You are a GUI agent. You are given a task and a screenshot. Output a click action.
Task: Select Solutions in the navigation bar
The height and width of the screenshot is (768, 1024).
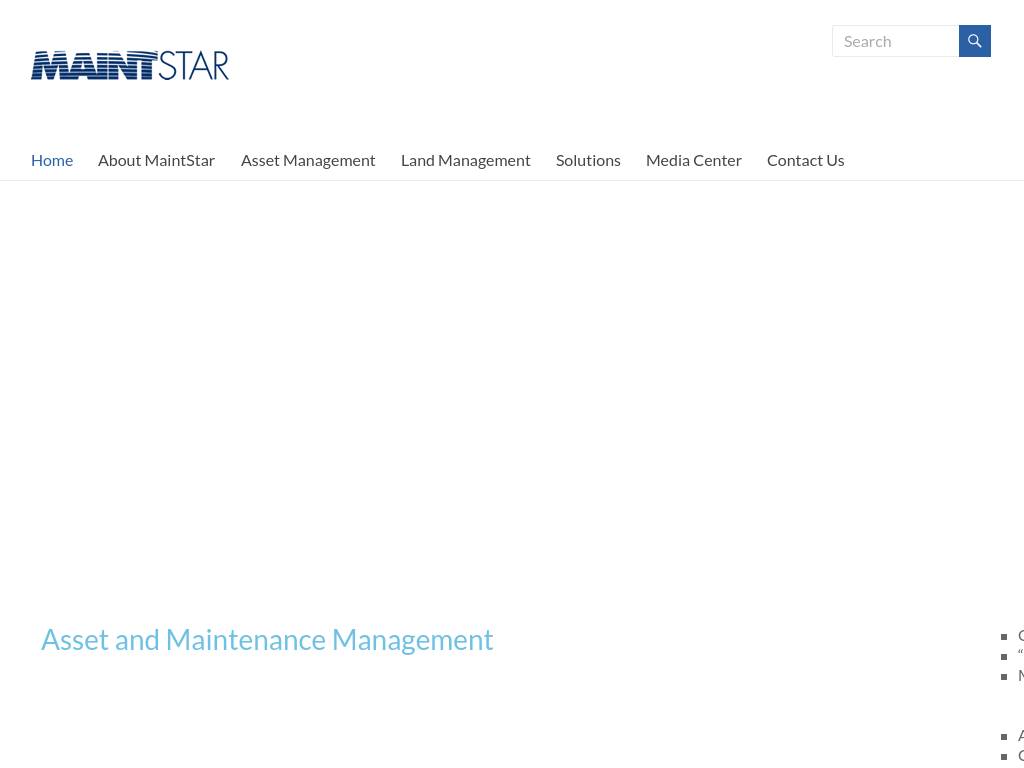588,160
